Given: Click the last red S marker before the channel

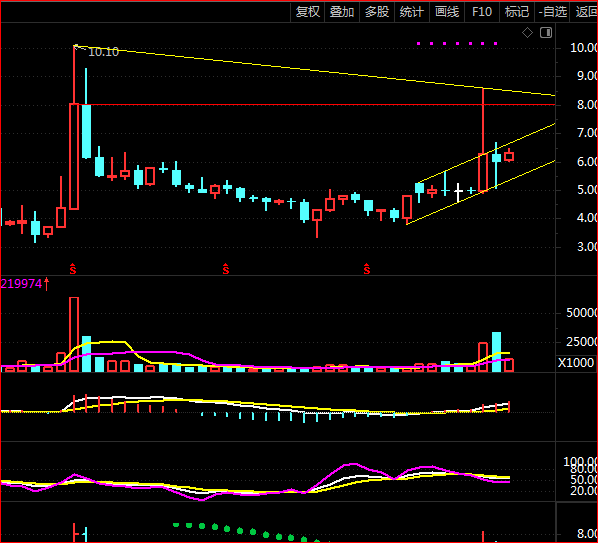Looking at the screenshot, I should [x=367, y=269].
